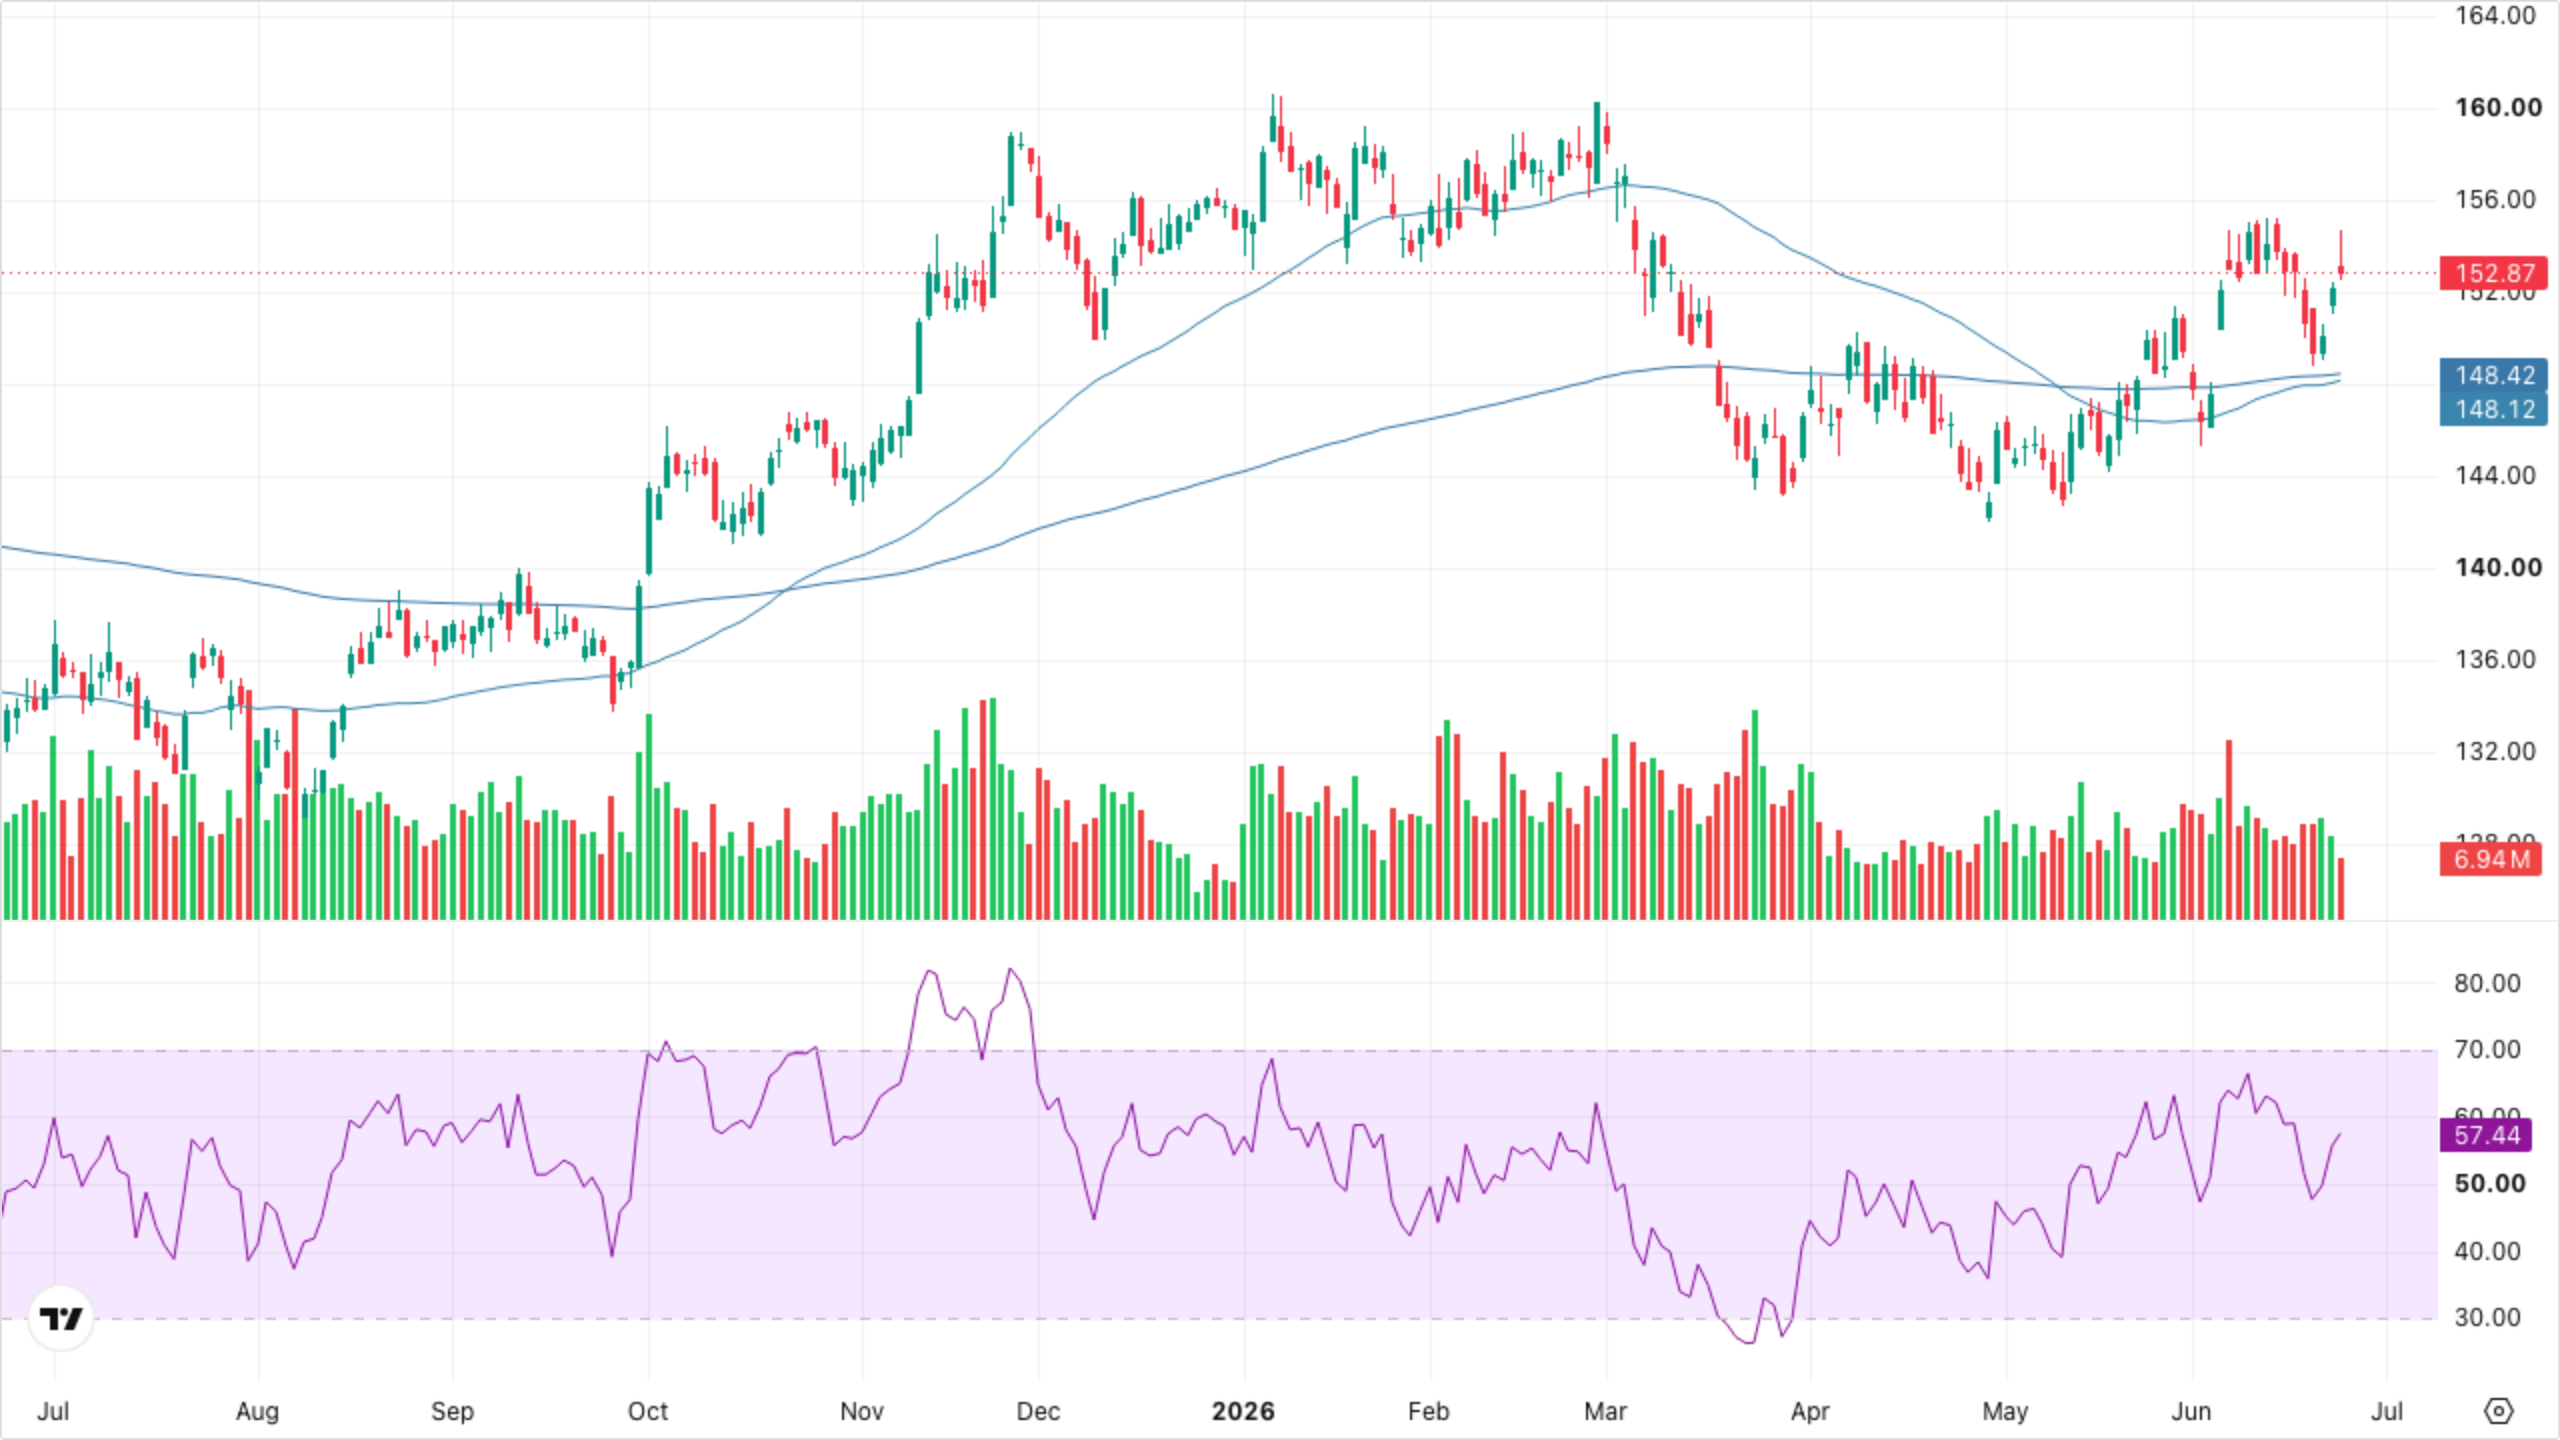Click the 140.00 price scale level
The height and width of the screenshot is (1440, 2560).
(x=2498, y=567)
